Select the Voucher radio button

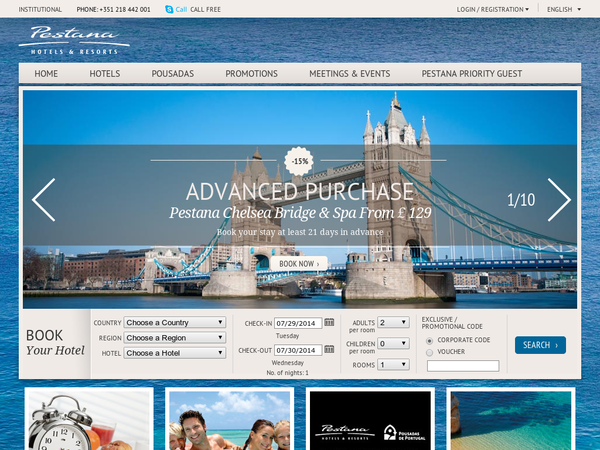point(429,352)
